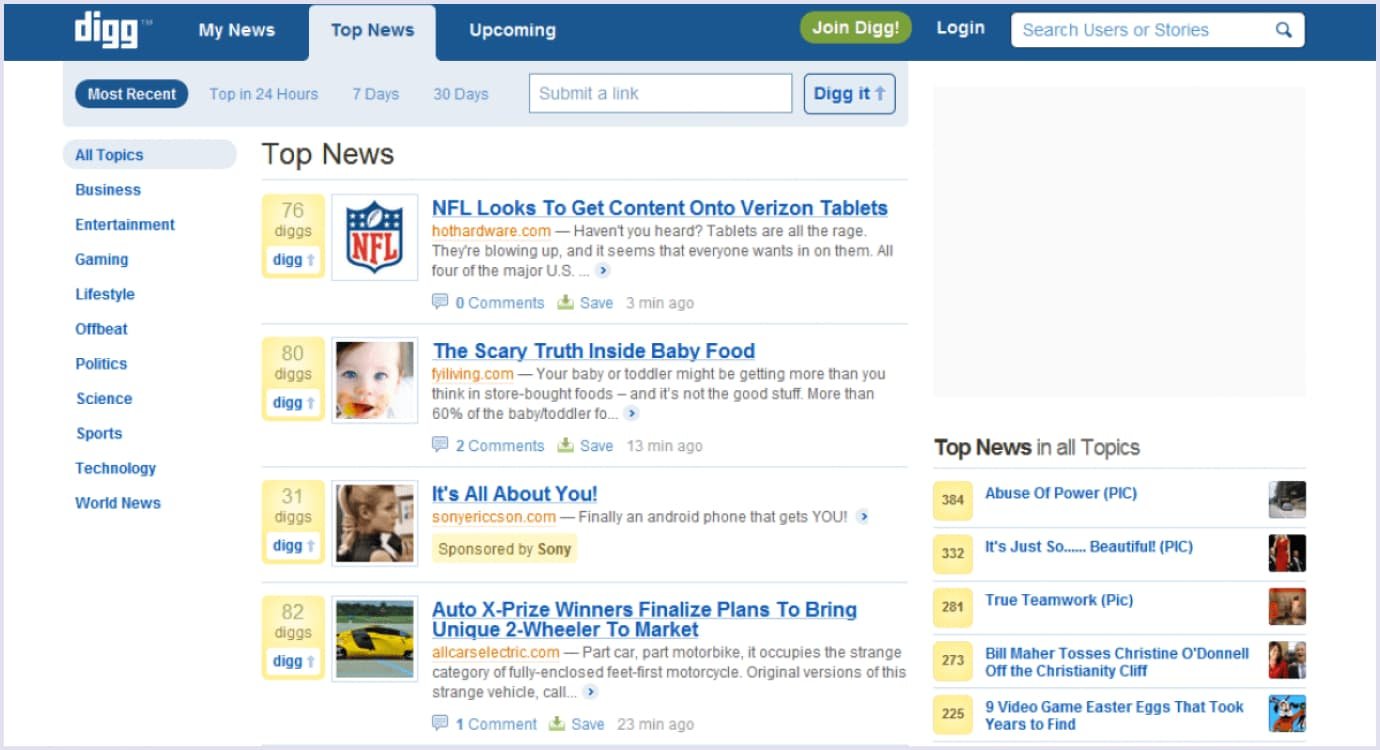The width and height of the screenshot is (1380, 750).
Task: Click the yellow vehicle thumbnail
Action: (x=375, y=638)
